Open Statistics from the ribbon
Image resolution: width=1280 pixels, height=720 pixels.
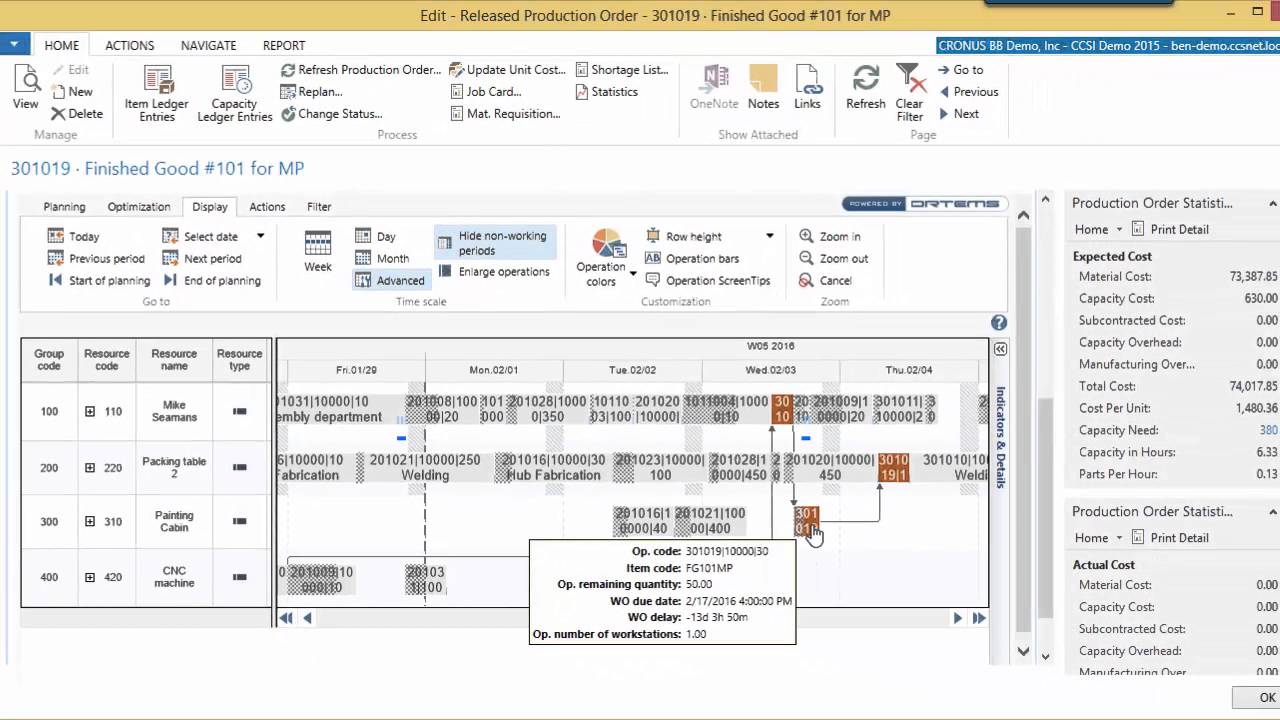[607, 92]
